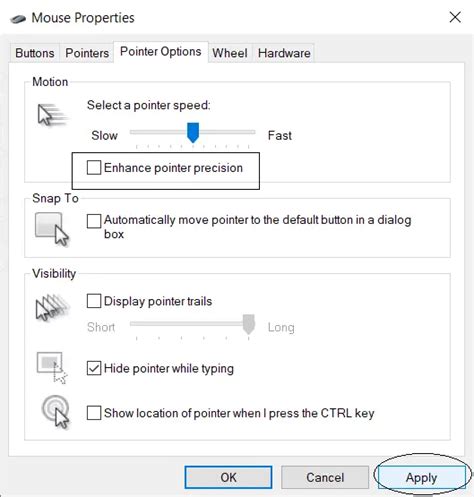474x497 pixels.
Task: Enable Enhance pointer precision checkbox
Action: (94, 167)
